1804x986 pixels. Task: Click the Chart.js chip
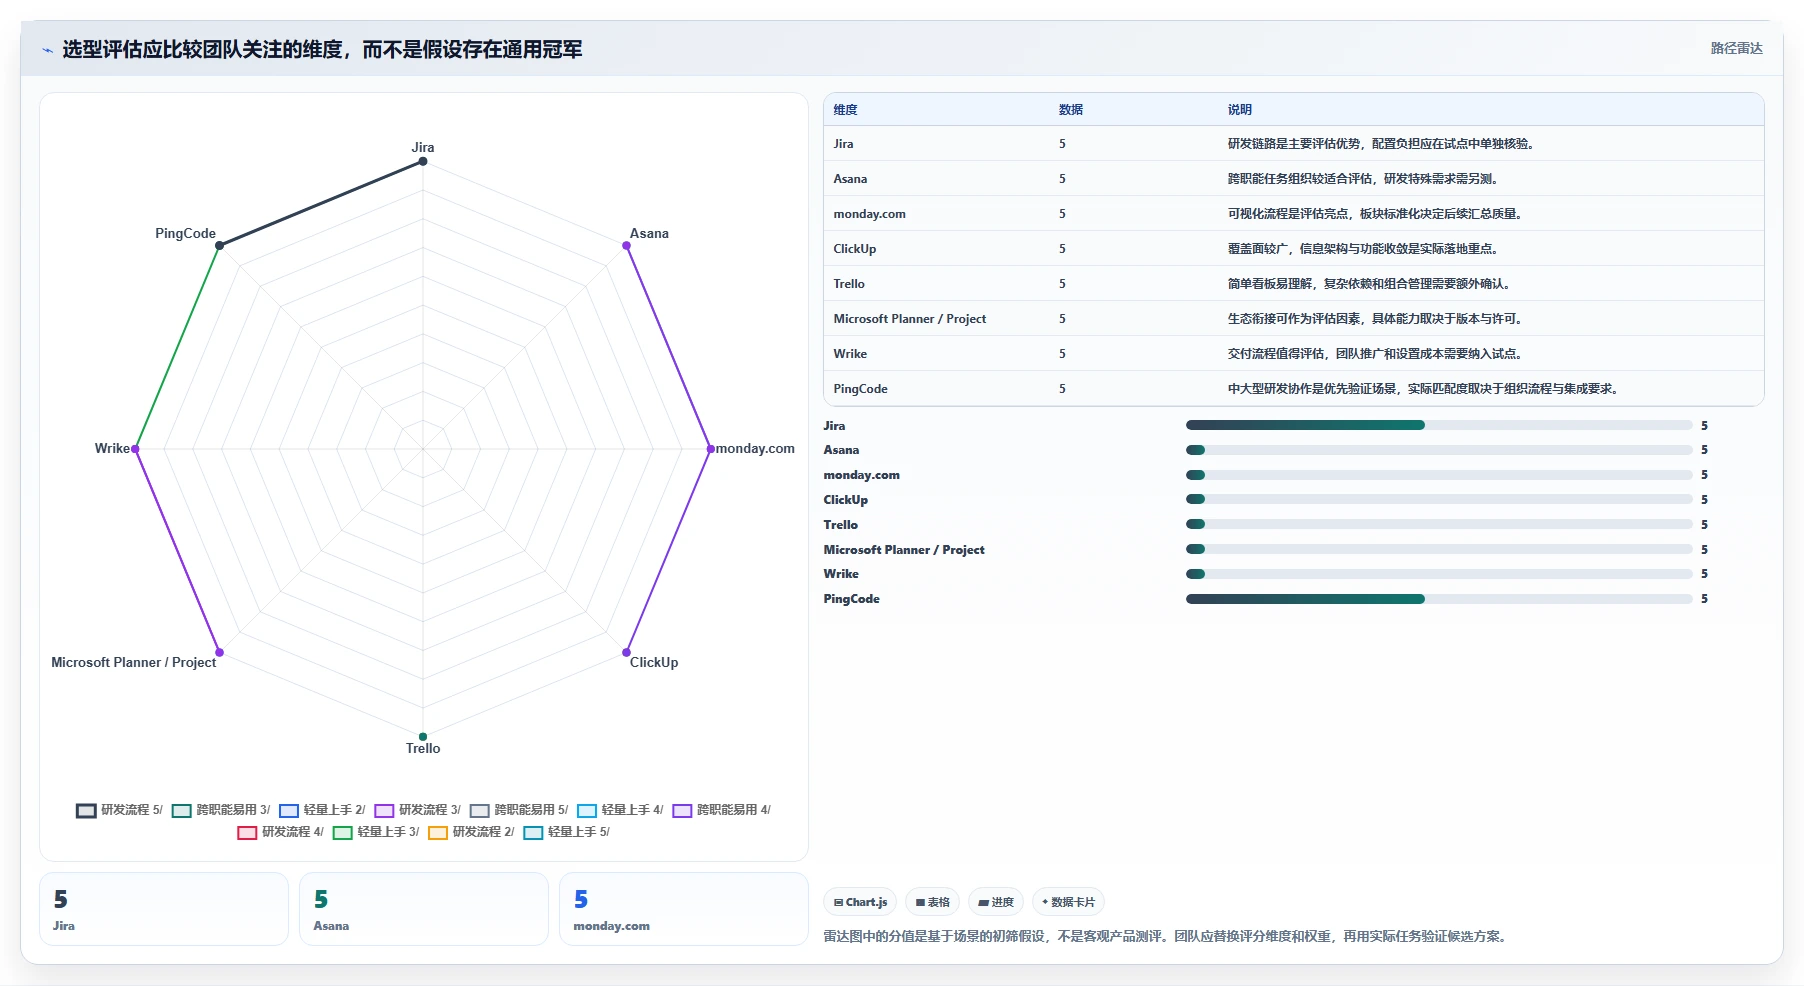click(x=860, y=902)
